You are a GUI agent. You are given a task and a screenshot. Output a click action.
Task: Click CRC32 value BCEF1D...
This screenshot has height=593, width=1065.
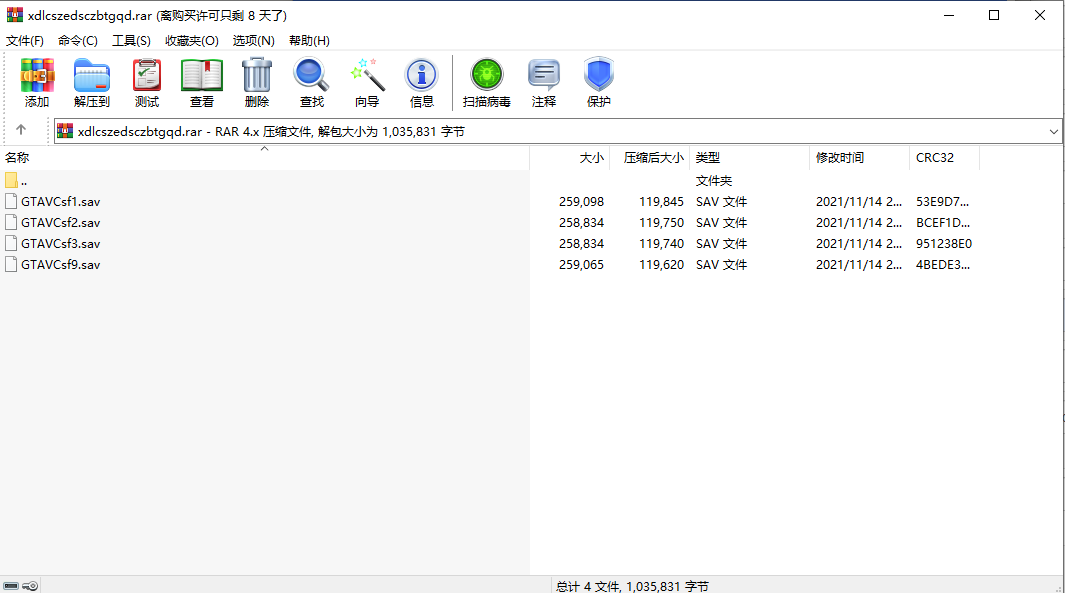pyautogui.click(x=943, y=223)
